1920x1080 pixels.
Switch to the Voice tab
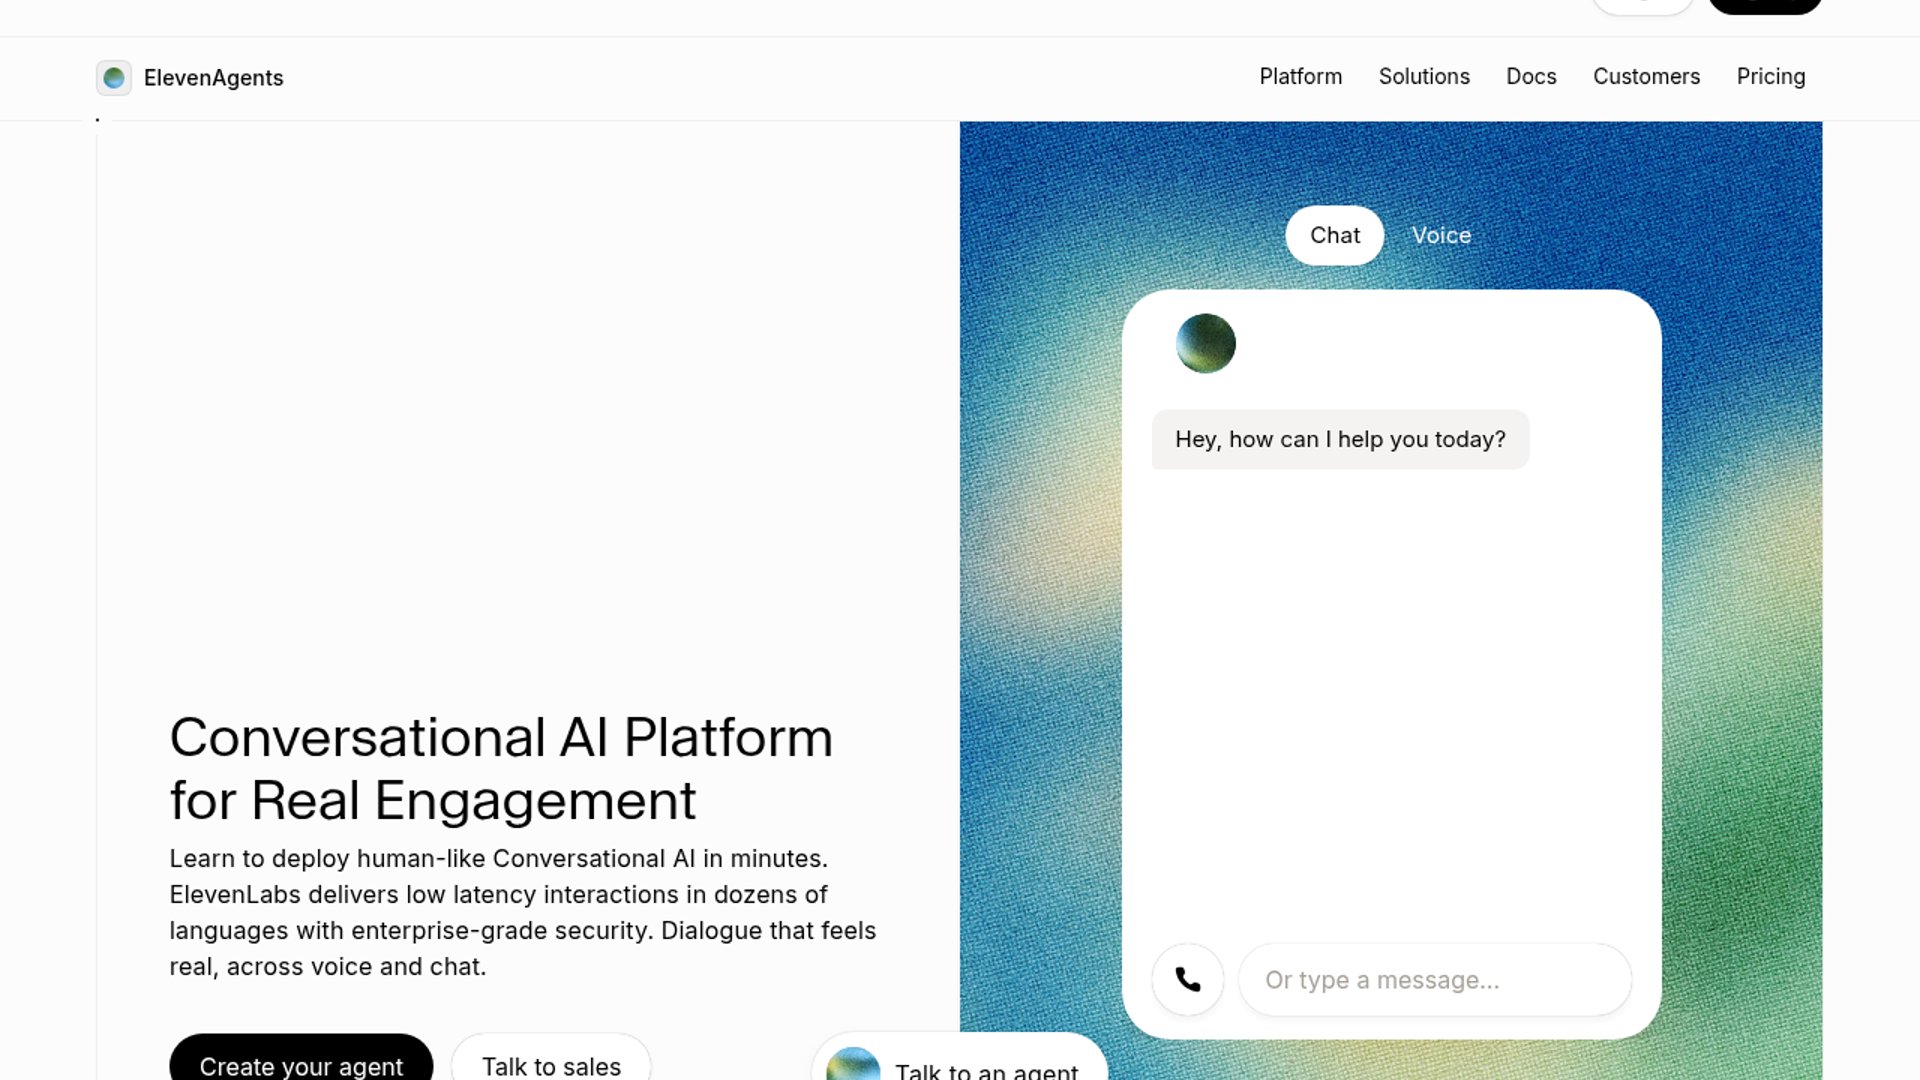click(x=1441, y=236)
